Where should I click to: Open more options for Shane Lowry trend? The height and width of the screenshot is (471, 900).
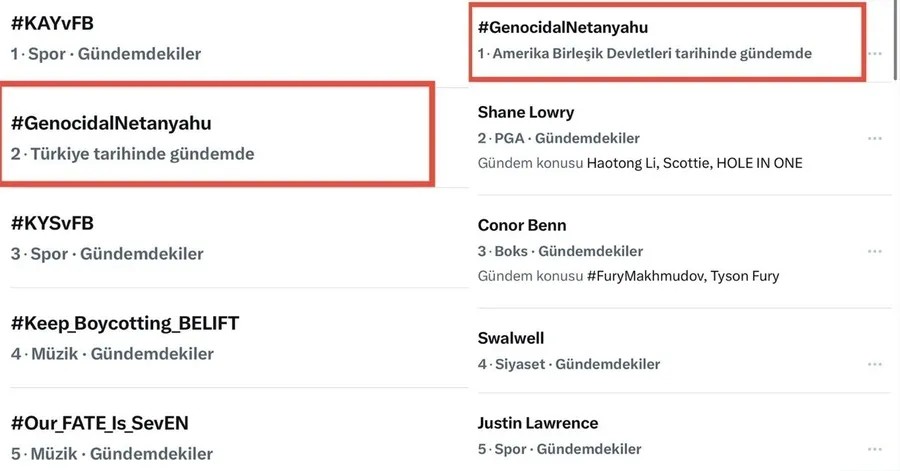point(875,138)
